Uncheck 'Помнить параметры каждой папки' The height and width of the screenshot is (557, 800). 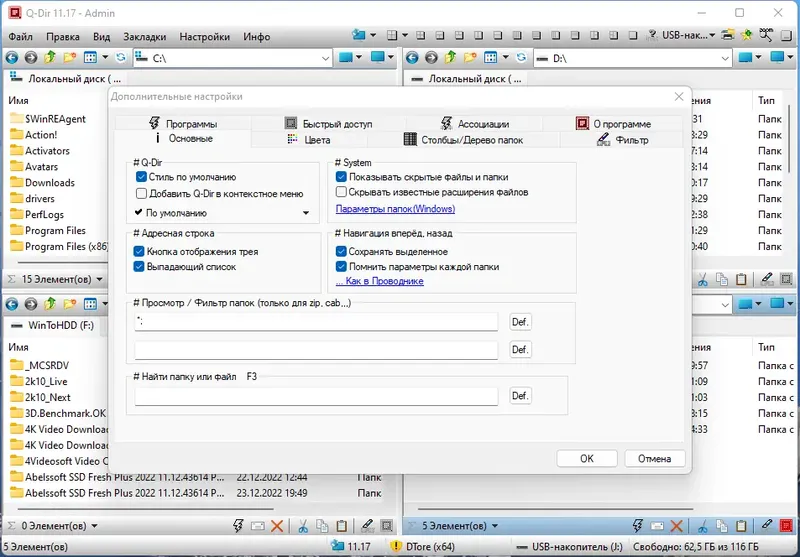(341, 266)
